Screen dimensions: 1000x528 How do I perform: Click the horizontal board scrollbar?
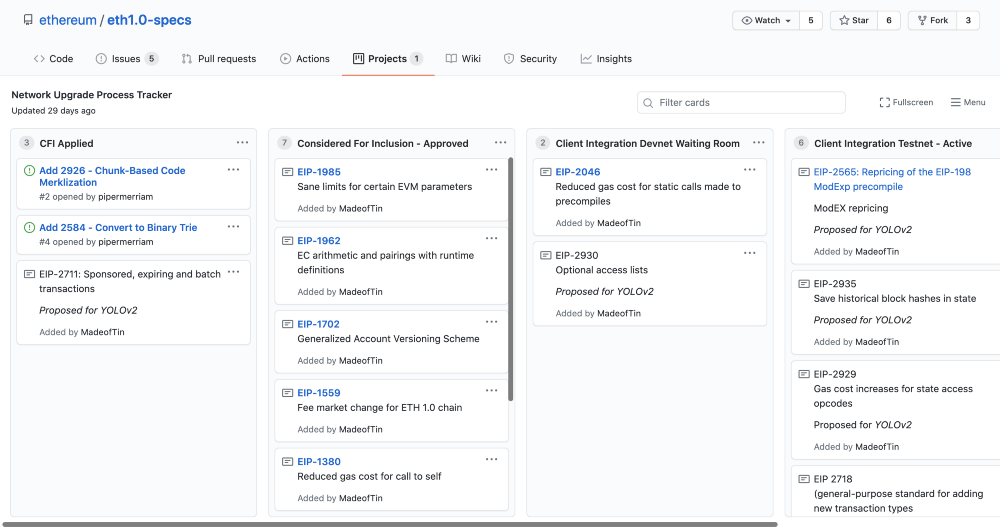(x=390, y=524)
